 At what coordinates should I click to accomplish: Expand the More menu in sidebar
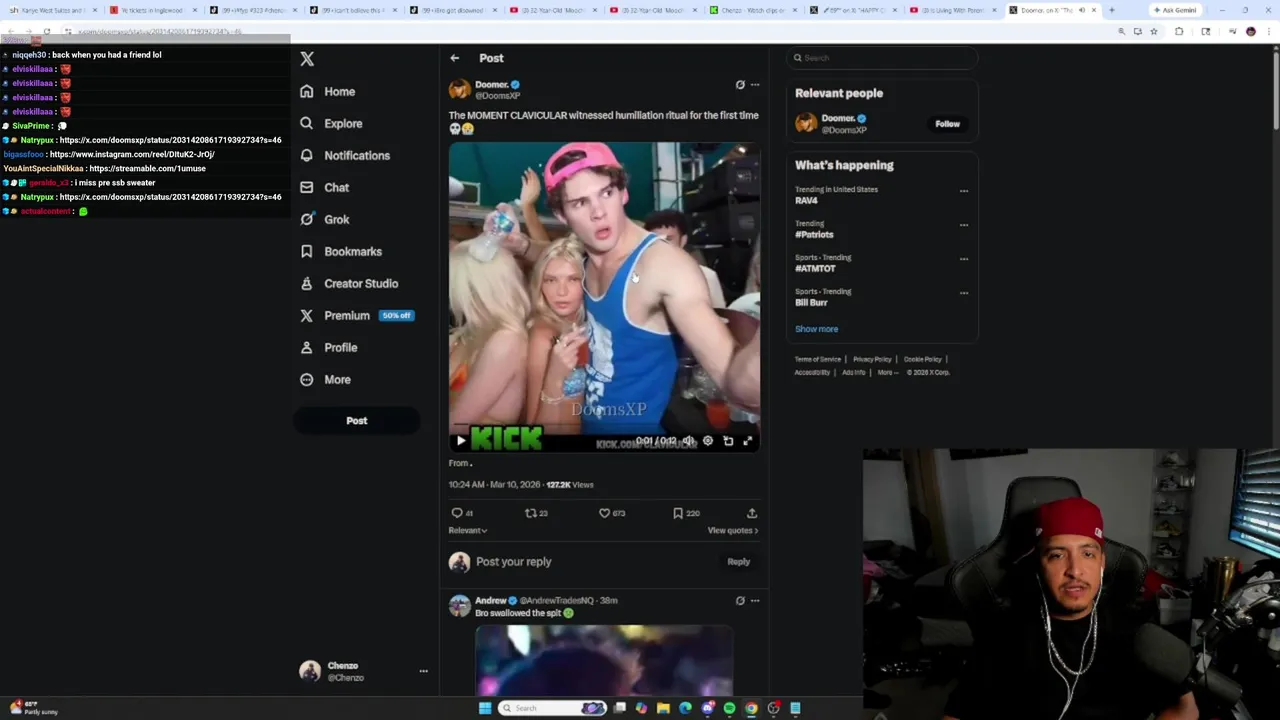(325, 379)
